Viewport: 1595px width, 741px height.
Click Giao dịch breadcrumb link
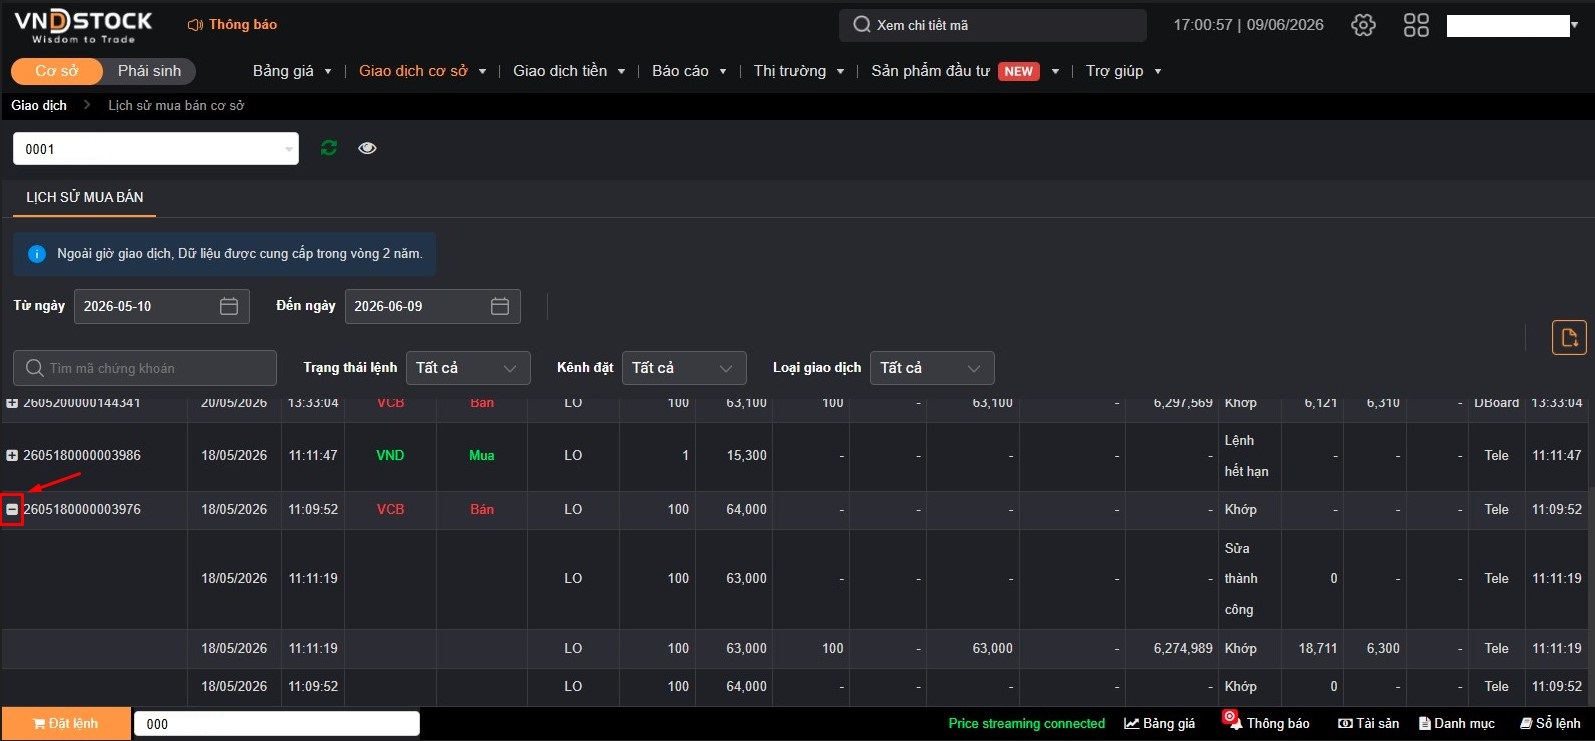tap(39, 105)
